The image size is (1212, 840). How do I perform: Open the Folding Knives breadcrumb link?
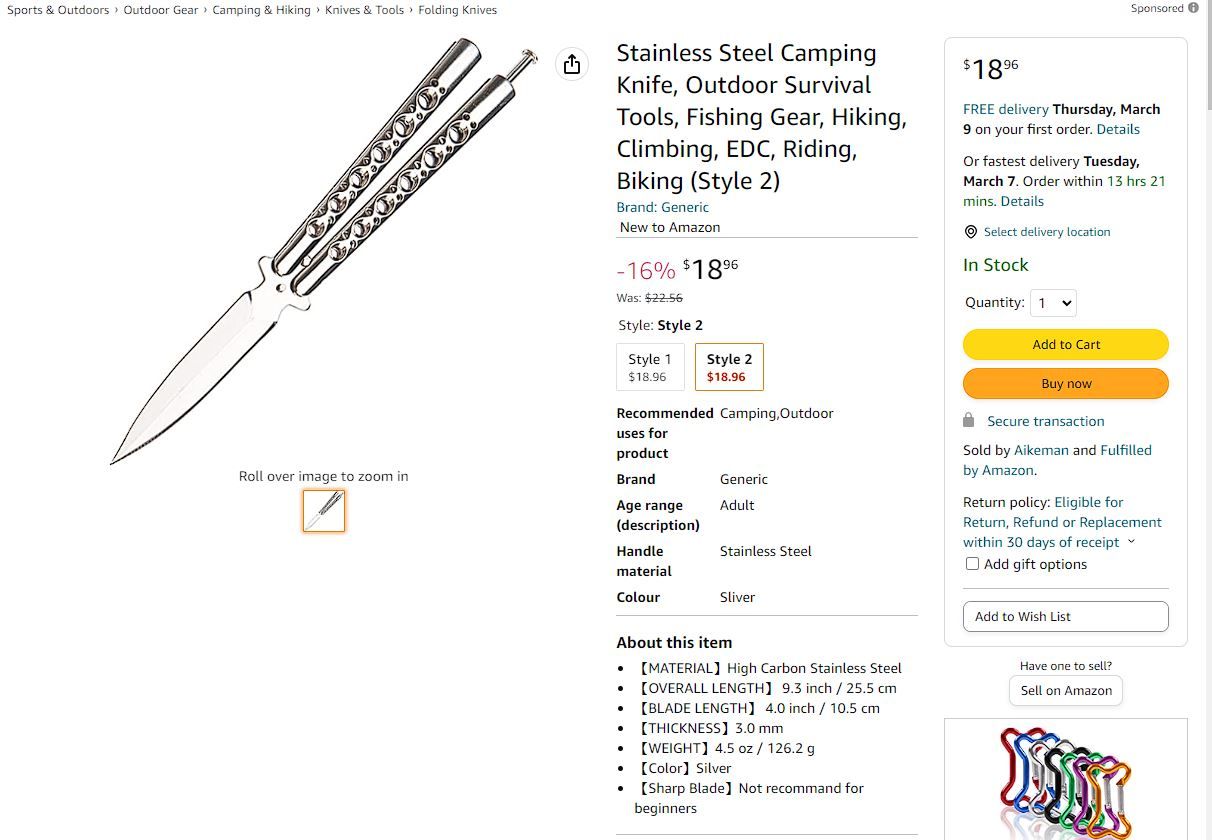click(x=457, y=9)
